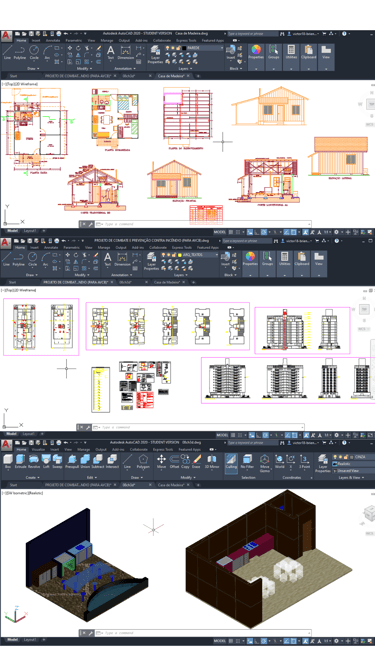Image resolution: width=375 pixels, height=666 pixels.
Task: Click the Move Gizmo icon in the 3D window
Action: (265, 463)
